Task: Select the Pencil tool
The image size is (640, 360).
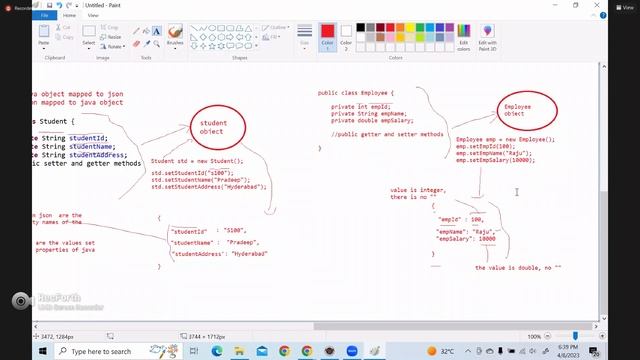Action: (136, 31)
